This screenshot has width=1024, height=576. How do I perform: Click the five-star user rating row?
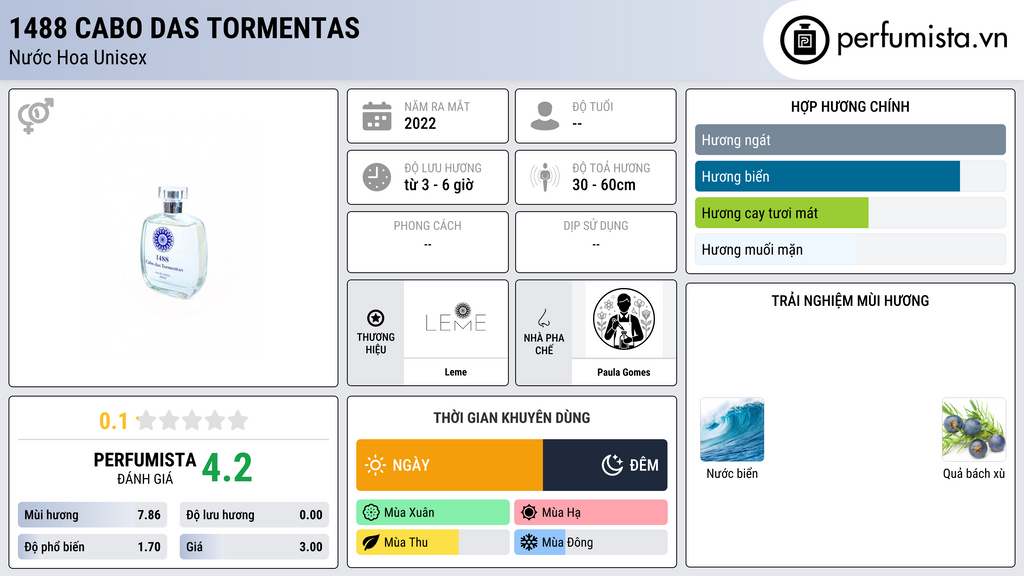point(192,420)
